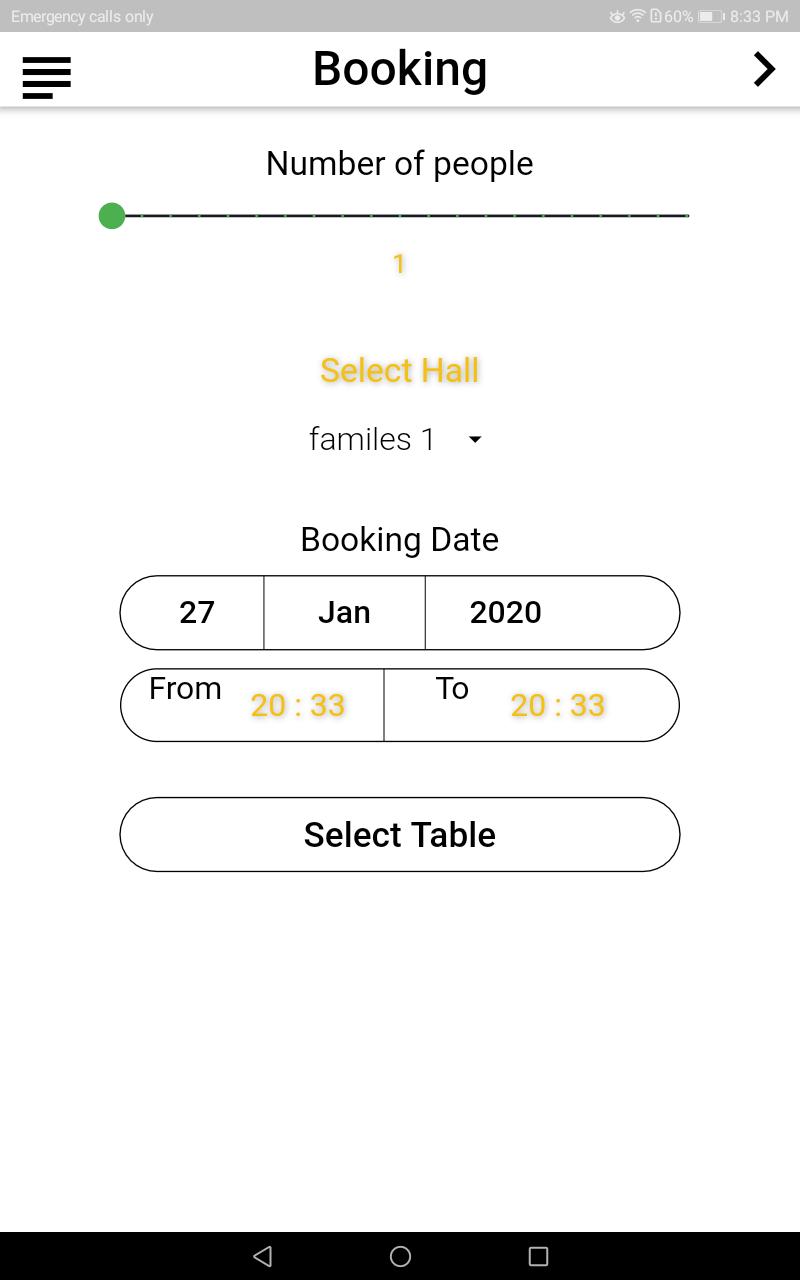The image size is (800, 1280).
Task: Open the familes 1 hall selector
Action: (x=397, y=439)
